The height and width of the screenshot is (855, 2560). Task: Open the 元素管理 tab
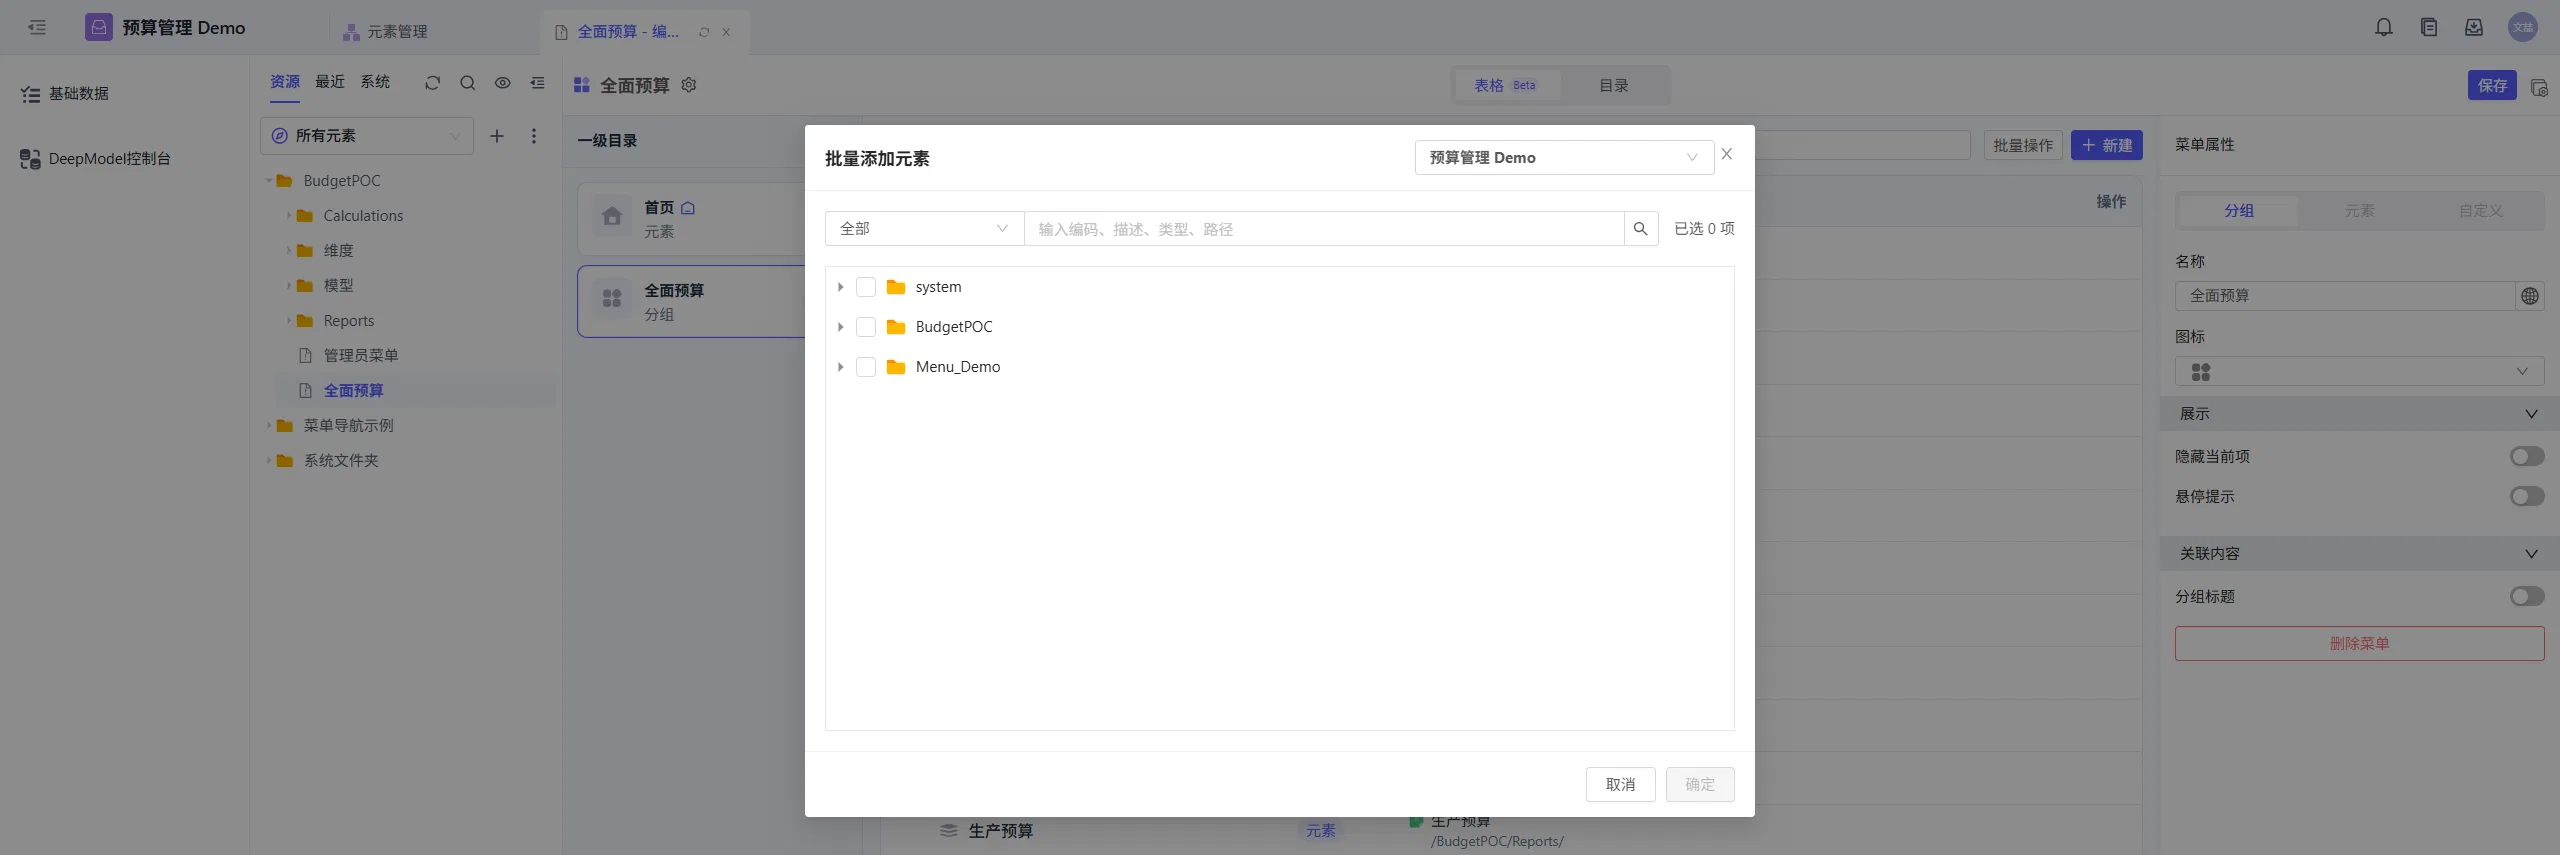click(386, 32)
